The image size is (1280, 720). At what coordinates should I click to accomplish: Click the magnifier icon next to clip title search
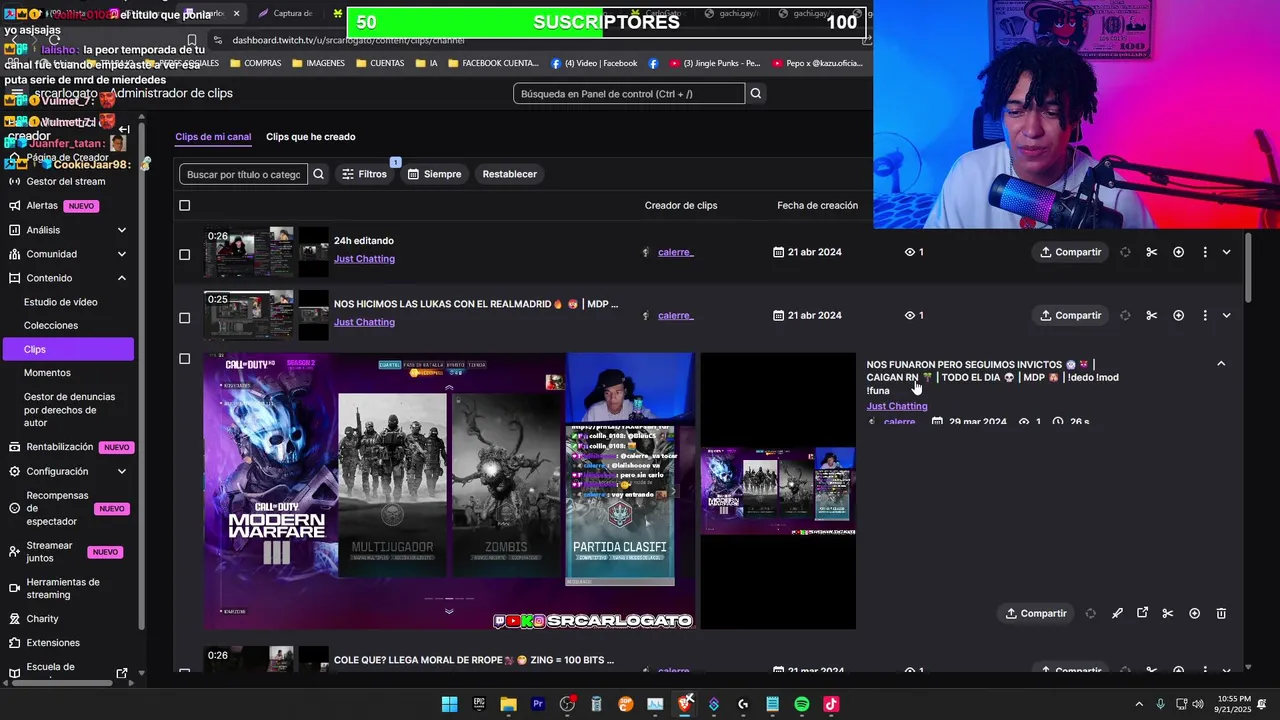pyautogui.click(x=318, y=174)
